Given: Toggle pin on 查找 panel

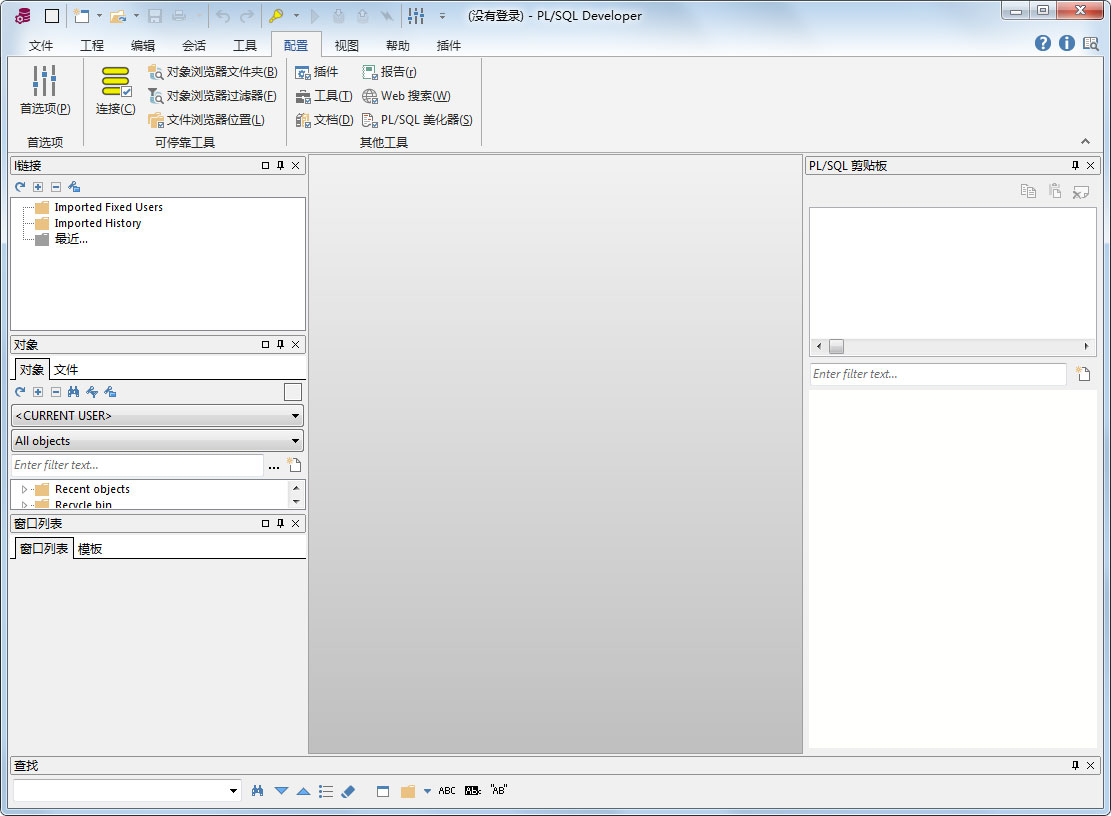Looking at the screenshot, I should (1075, 765).
